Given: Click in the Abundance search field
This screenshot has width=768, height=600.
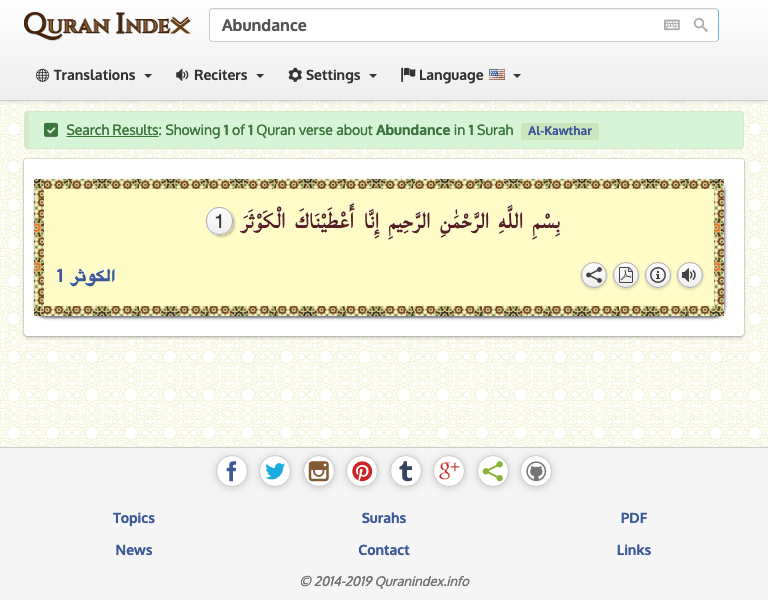Looking at the screenshot, I should coord(430,25).
